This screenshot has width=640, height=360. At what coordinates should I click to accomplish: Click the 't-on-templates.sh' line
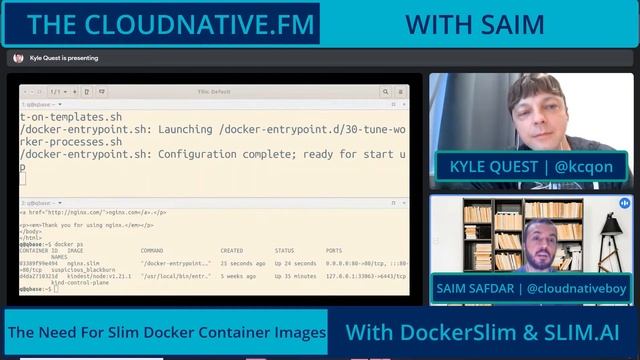71,117
